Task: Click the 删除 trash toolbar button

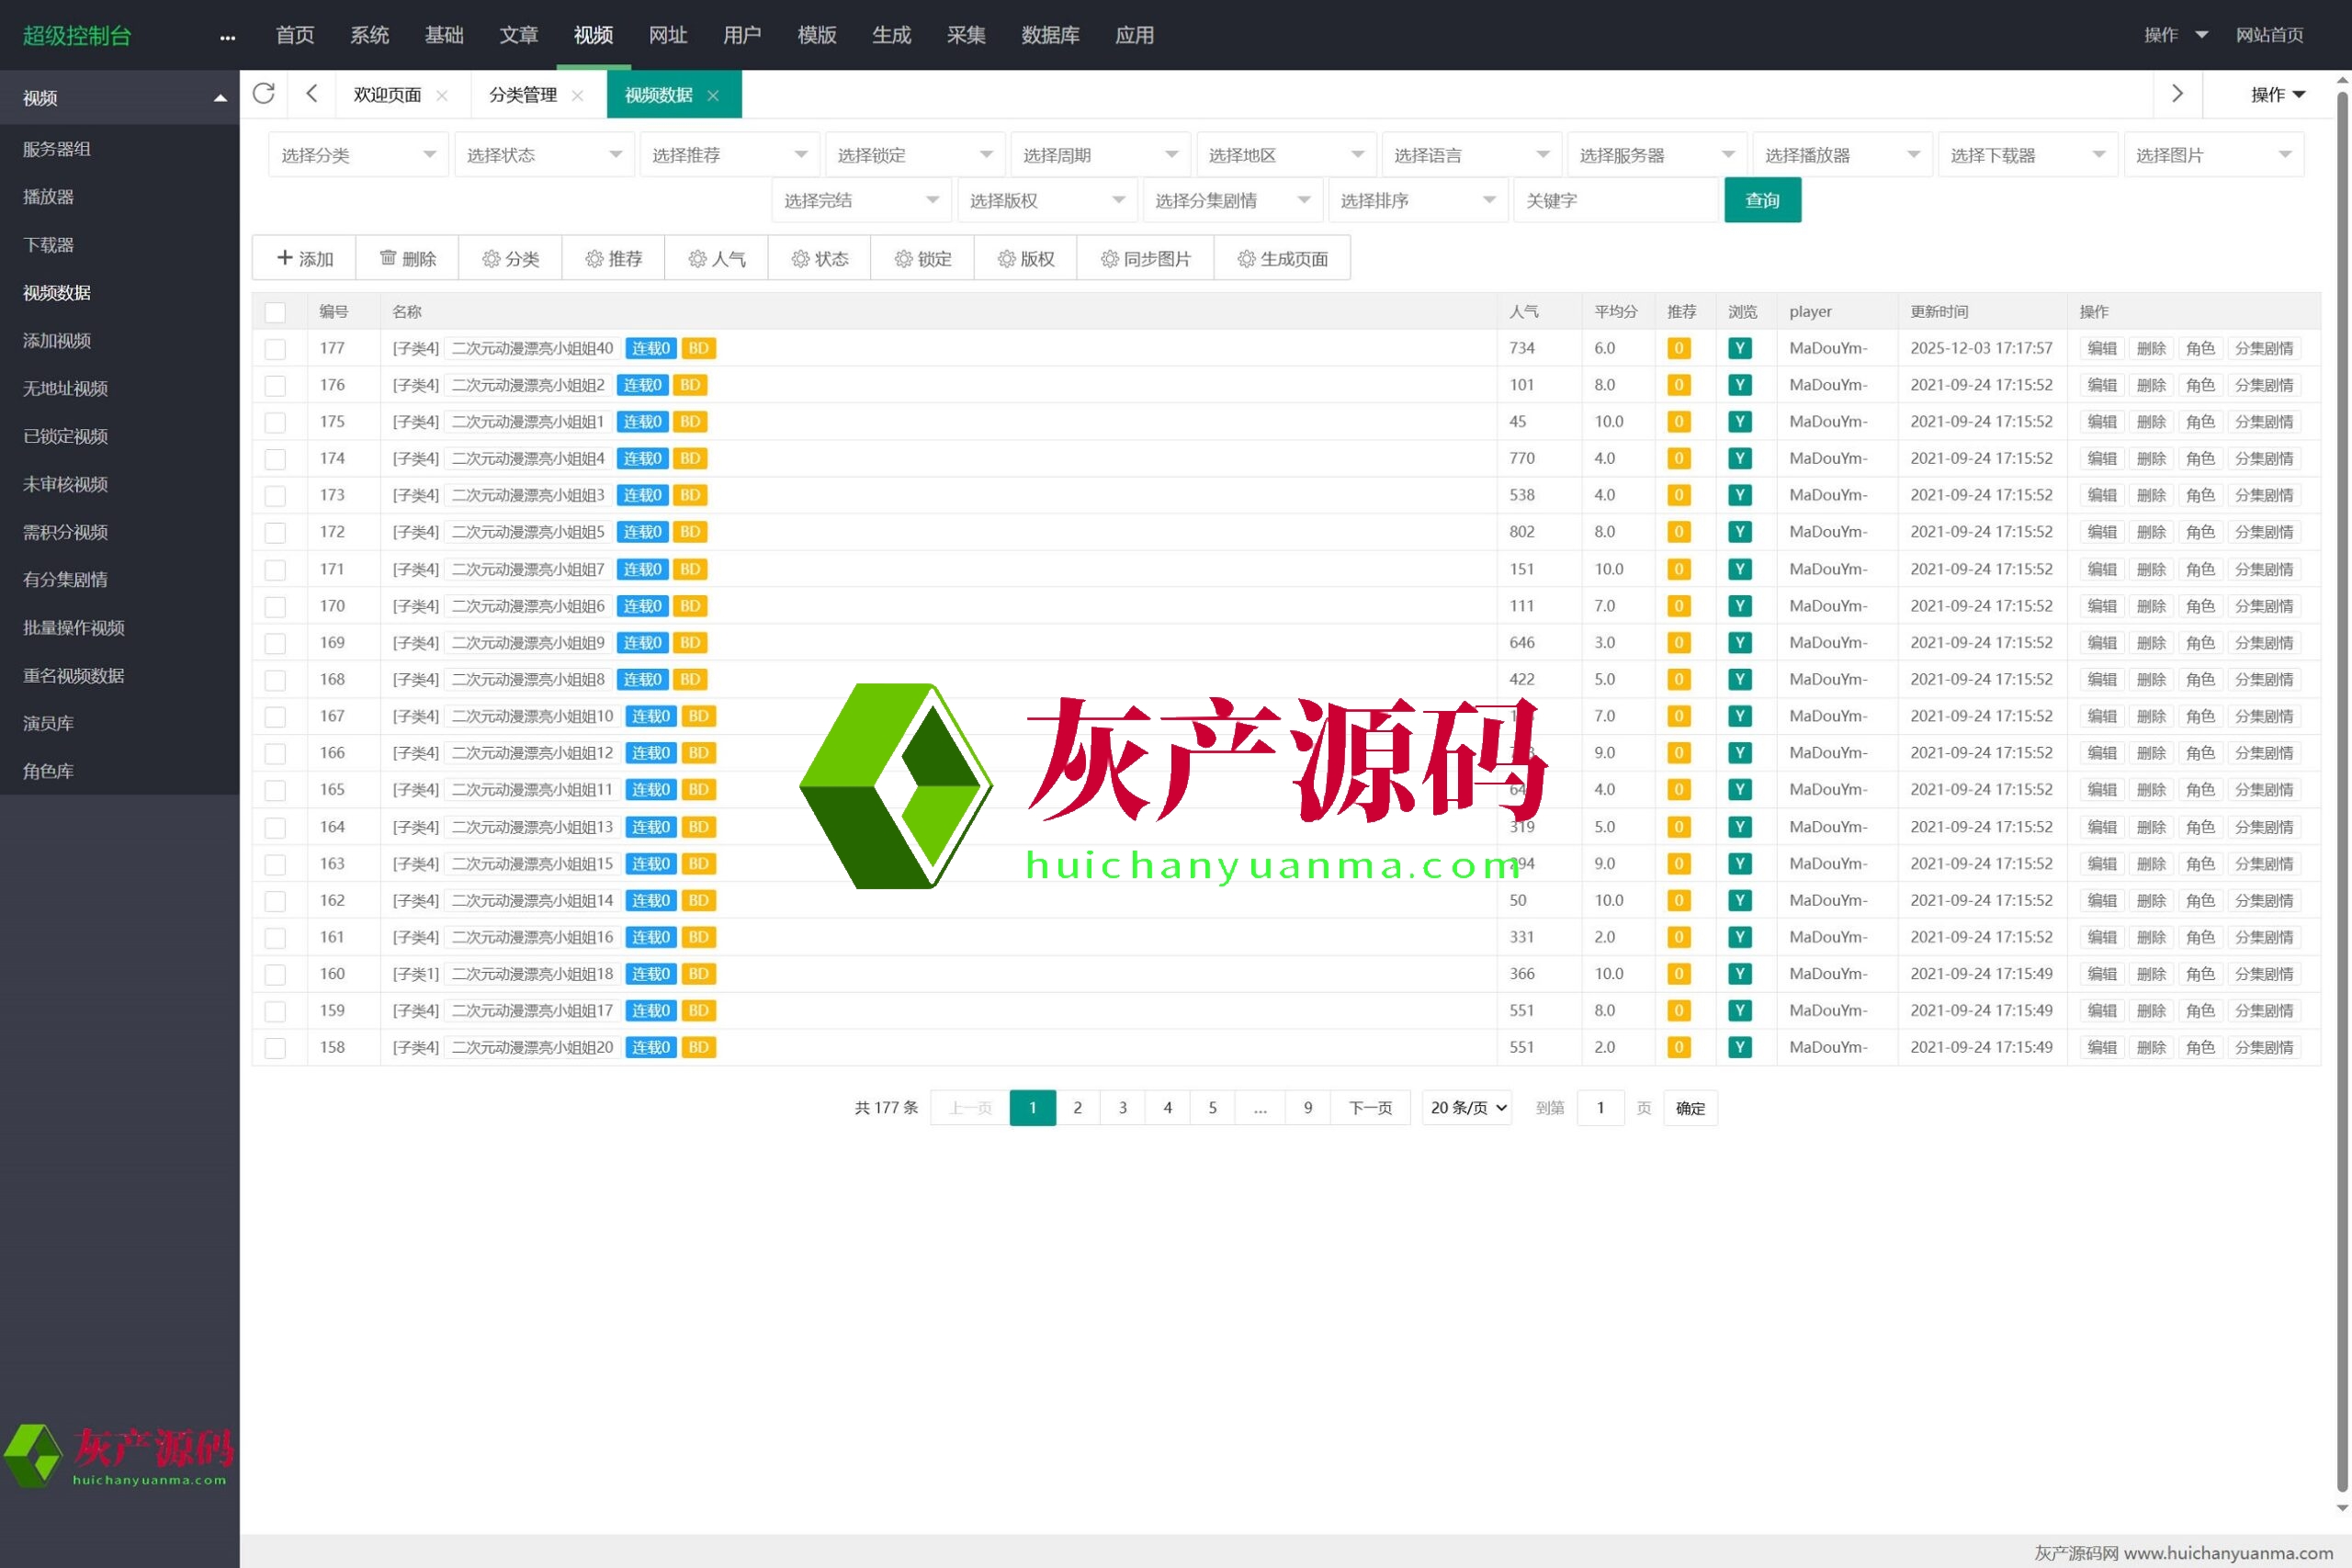Action: click(x=408, y=259)
